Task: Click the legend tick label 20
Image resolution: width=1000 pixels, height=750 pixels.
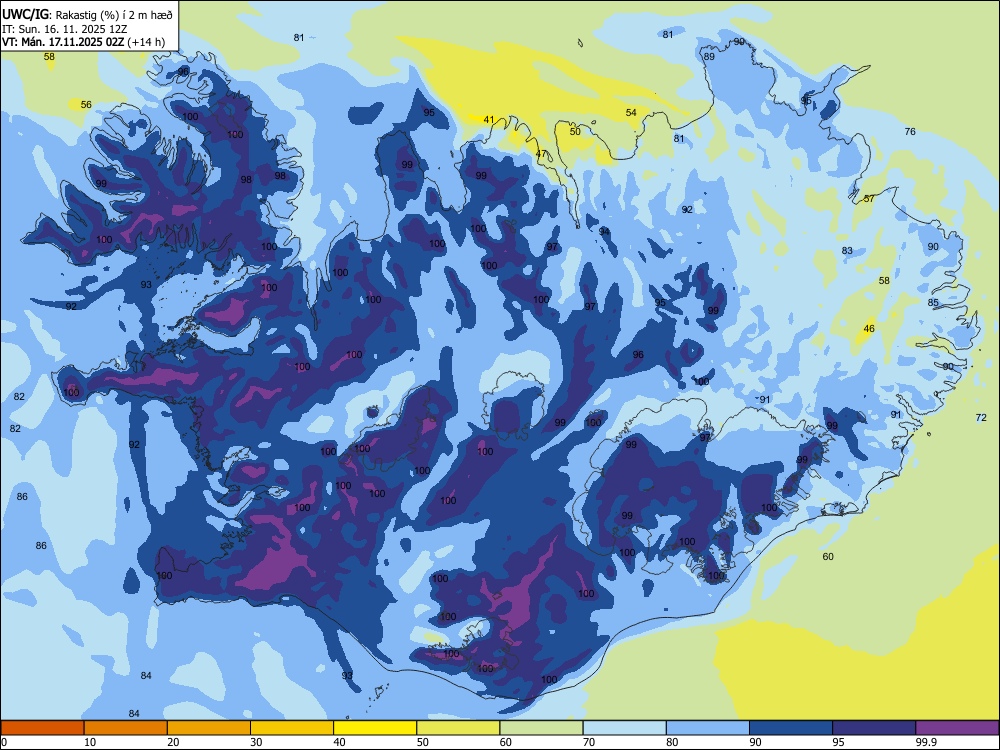Action: click(173, 742)
